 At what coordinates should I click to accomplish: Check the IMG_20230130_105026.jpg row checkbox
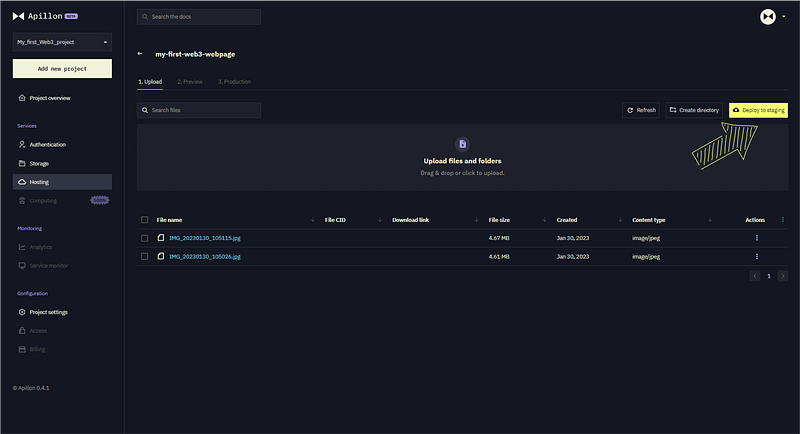[x=144, y=257]
